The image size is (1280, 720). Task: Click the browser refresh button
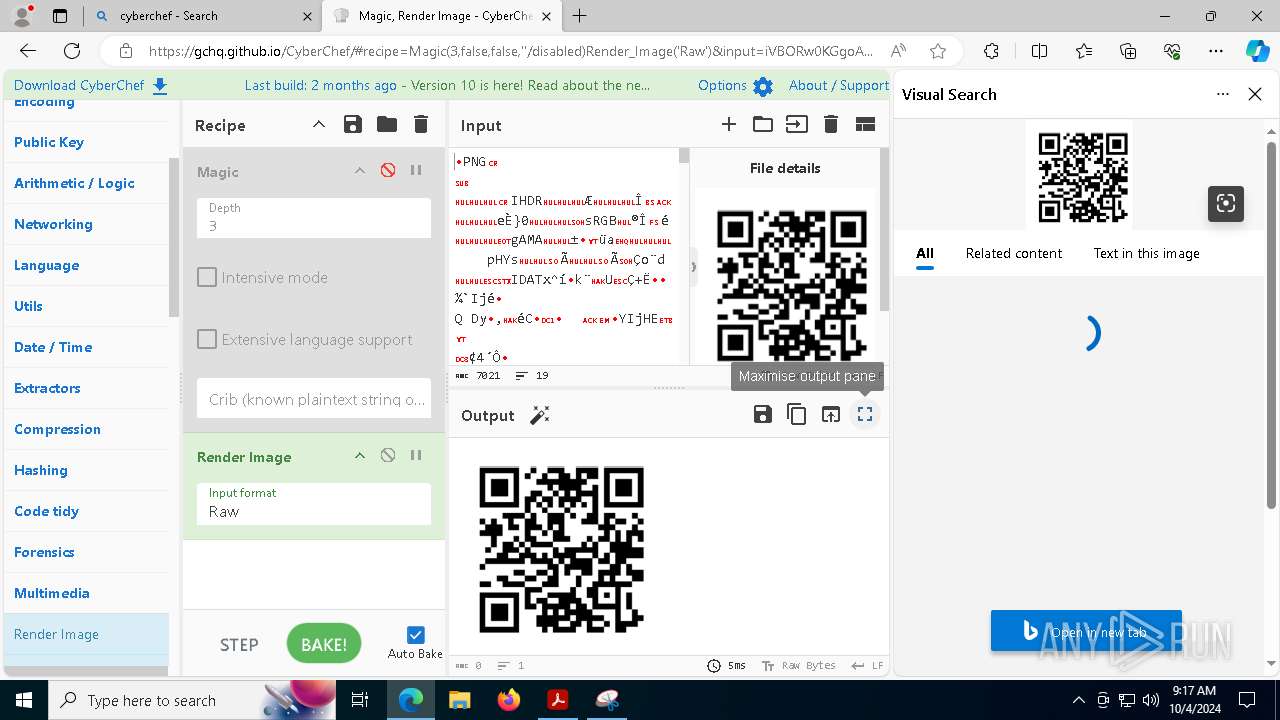click(x=72, y=51)
